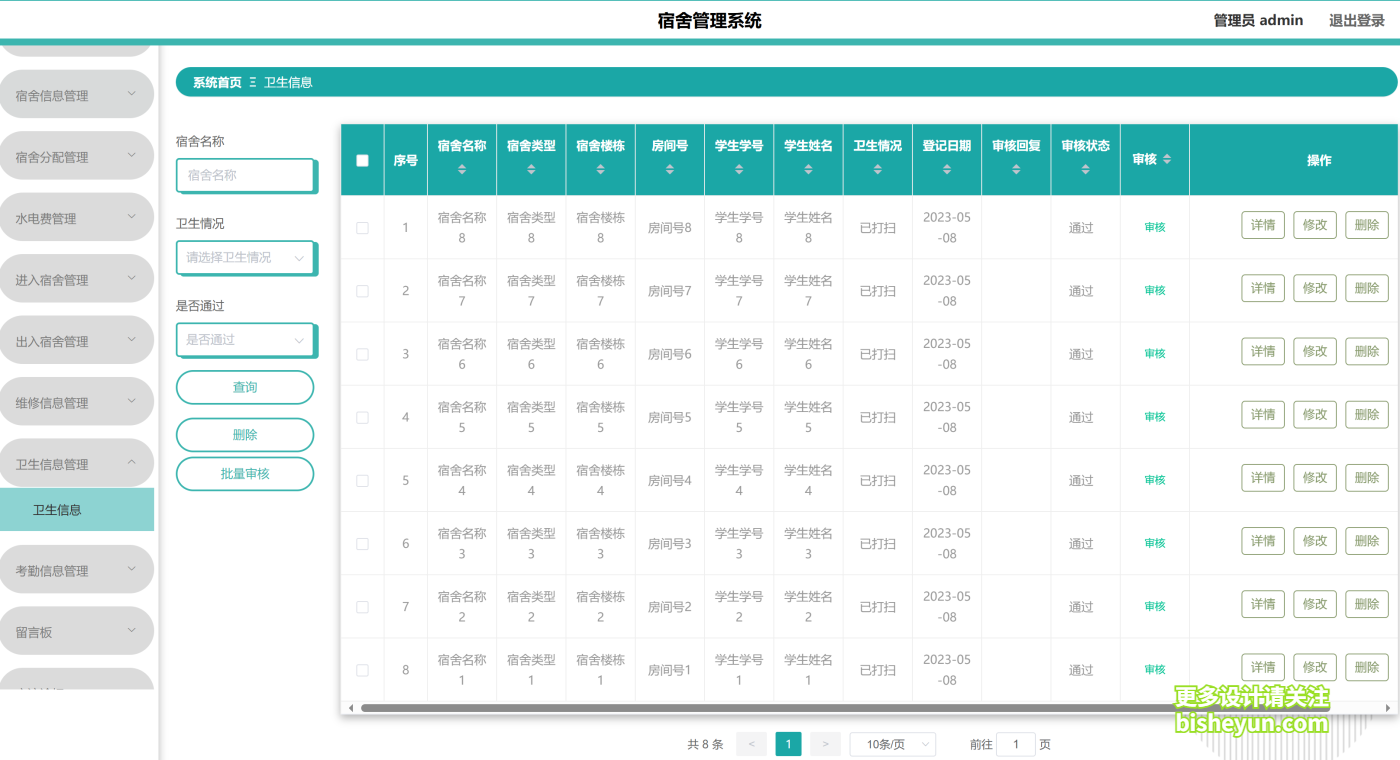The height and width of the screenshot is (760, 1400).
Task: Check the select-all checkbox in table header
Action: (362, 159)
